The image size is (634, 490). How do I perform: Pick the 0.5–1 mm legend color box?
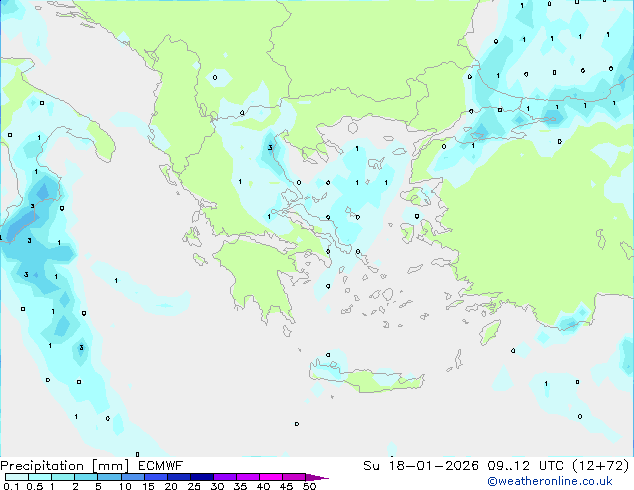click(40, 477)
